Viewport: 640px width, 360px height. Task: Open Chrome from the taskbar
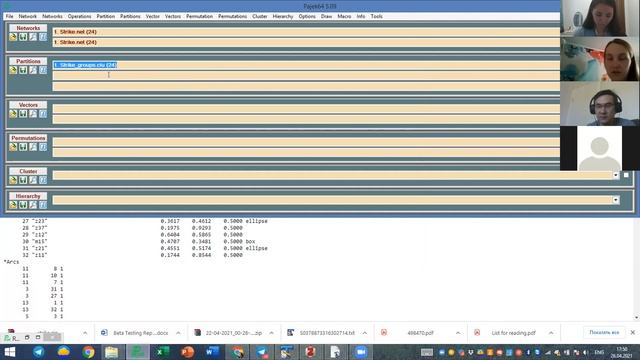point(88,352)
